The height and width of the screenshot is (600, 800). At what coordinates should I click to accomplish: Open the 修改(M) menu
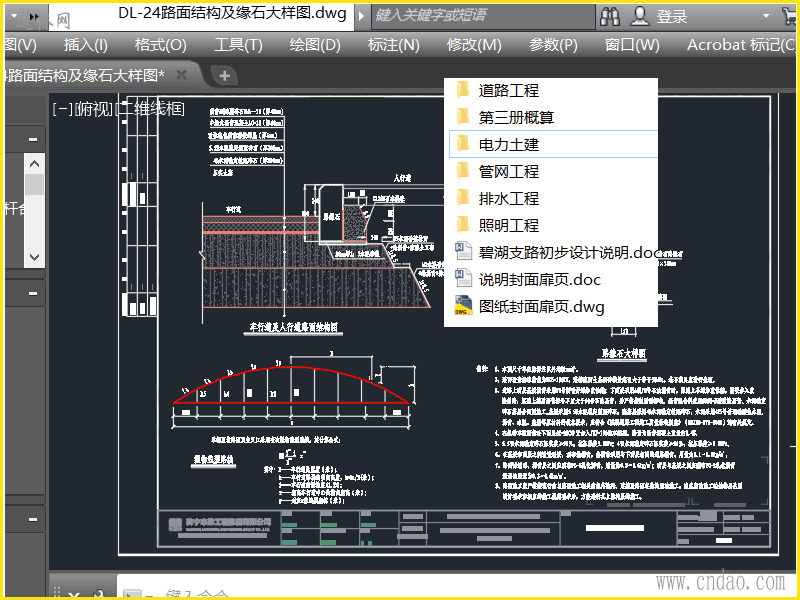474,45
